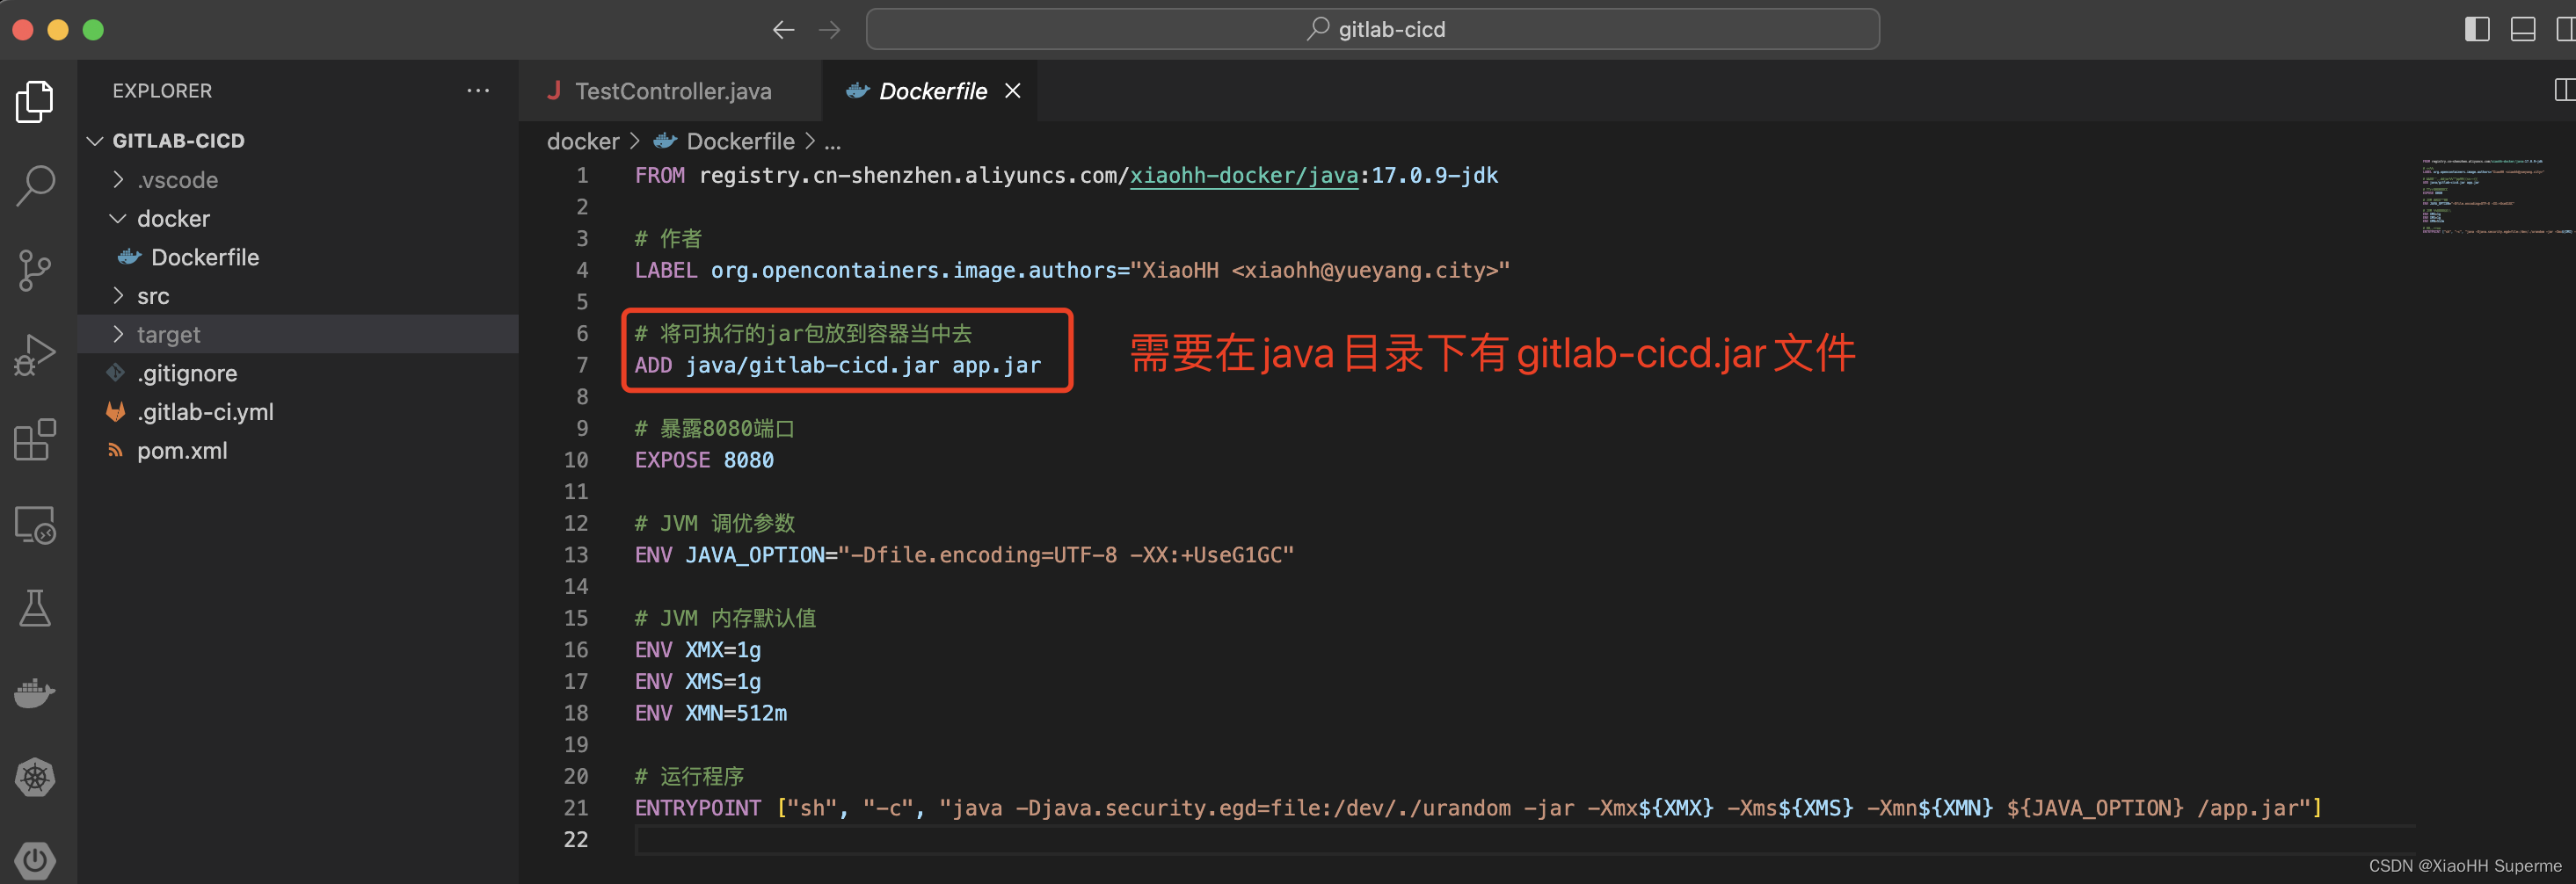Select the Dockerfile editor tab
This screenshot has height=884, width=2576.
[x=930, y=91]
